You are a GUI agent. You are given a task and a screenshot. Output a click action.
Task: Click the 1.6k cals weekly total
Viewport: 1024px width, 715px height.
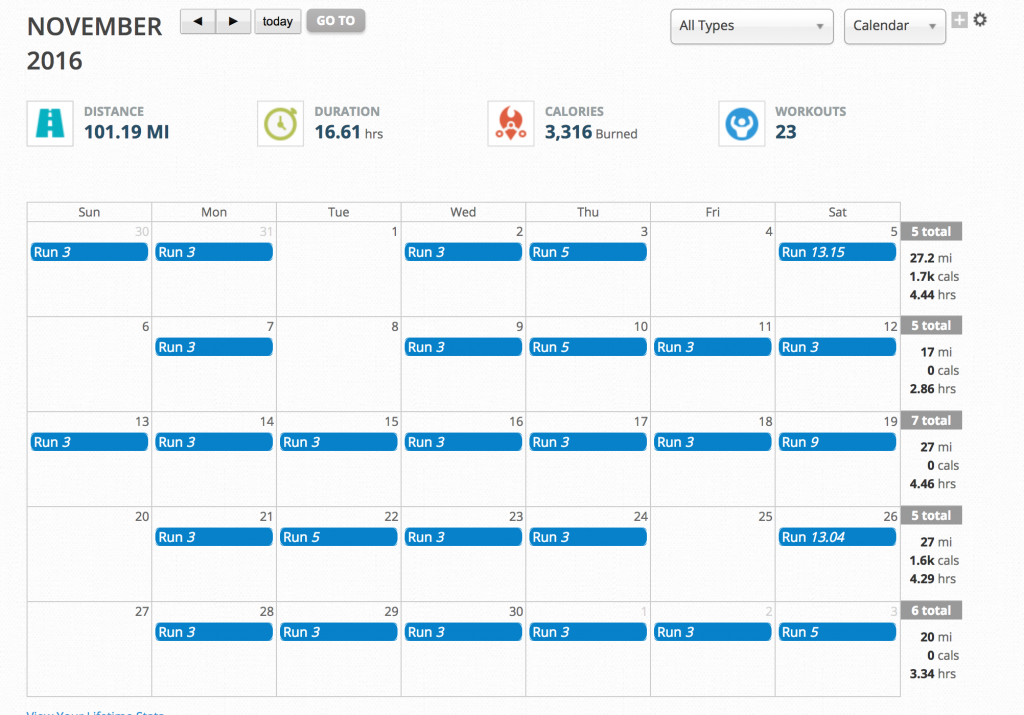[934, 560]
